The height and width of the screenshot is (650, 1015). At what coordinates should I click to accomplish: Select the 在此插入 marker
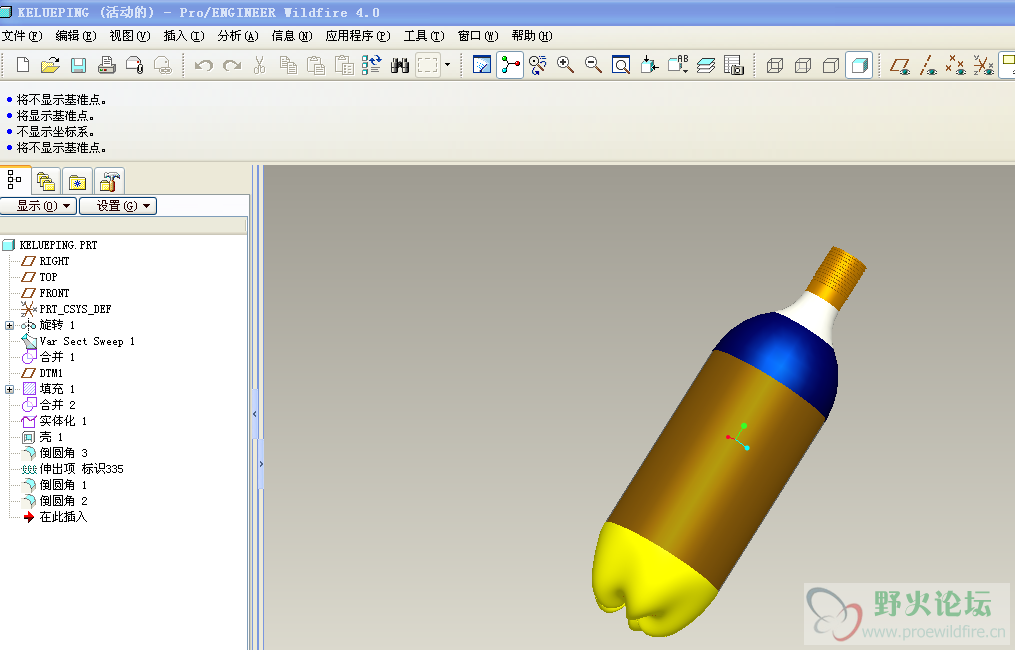(55, 517)
